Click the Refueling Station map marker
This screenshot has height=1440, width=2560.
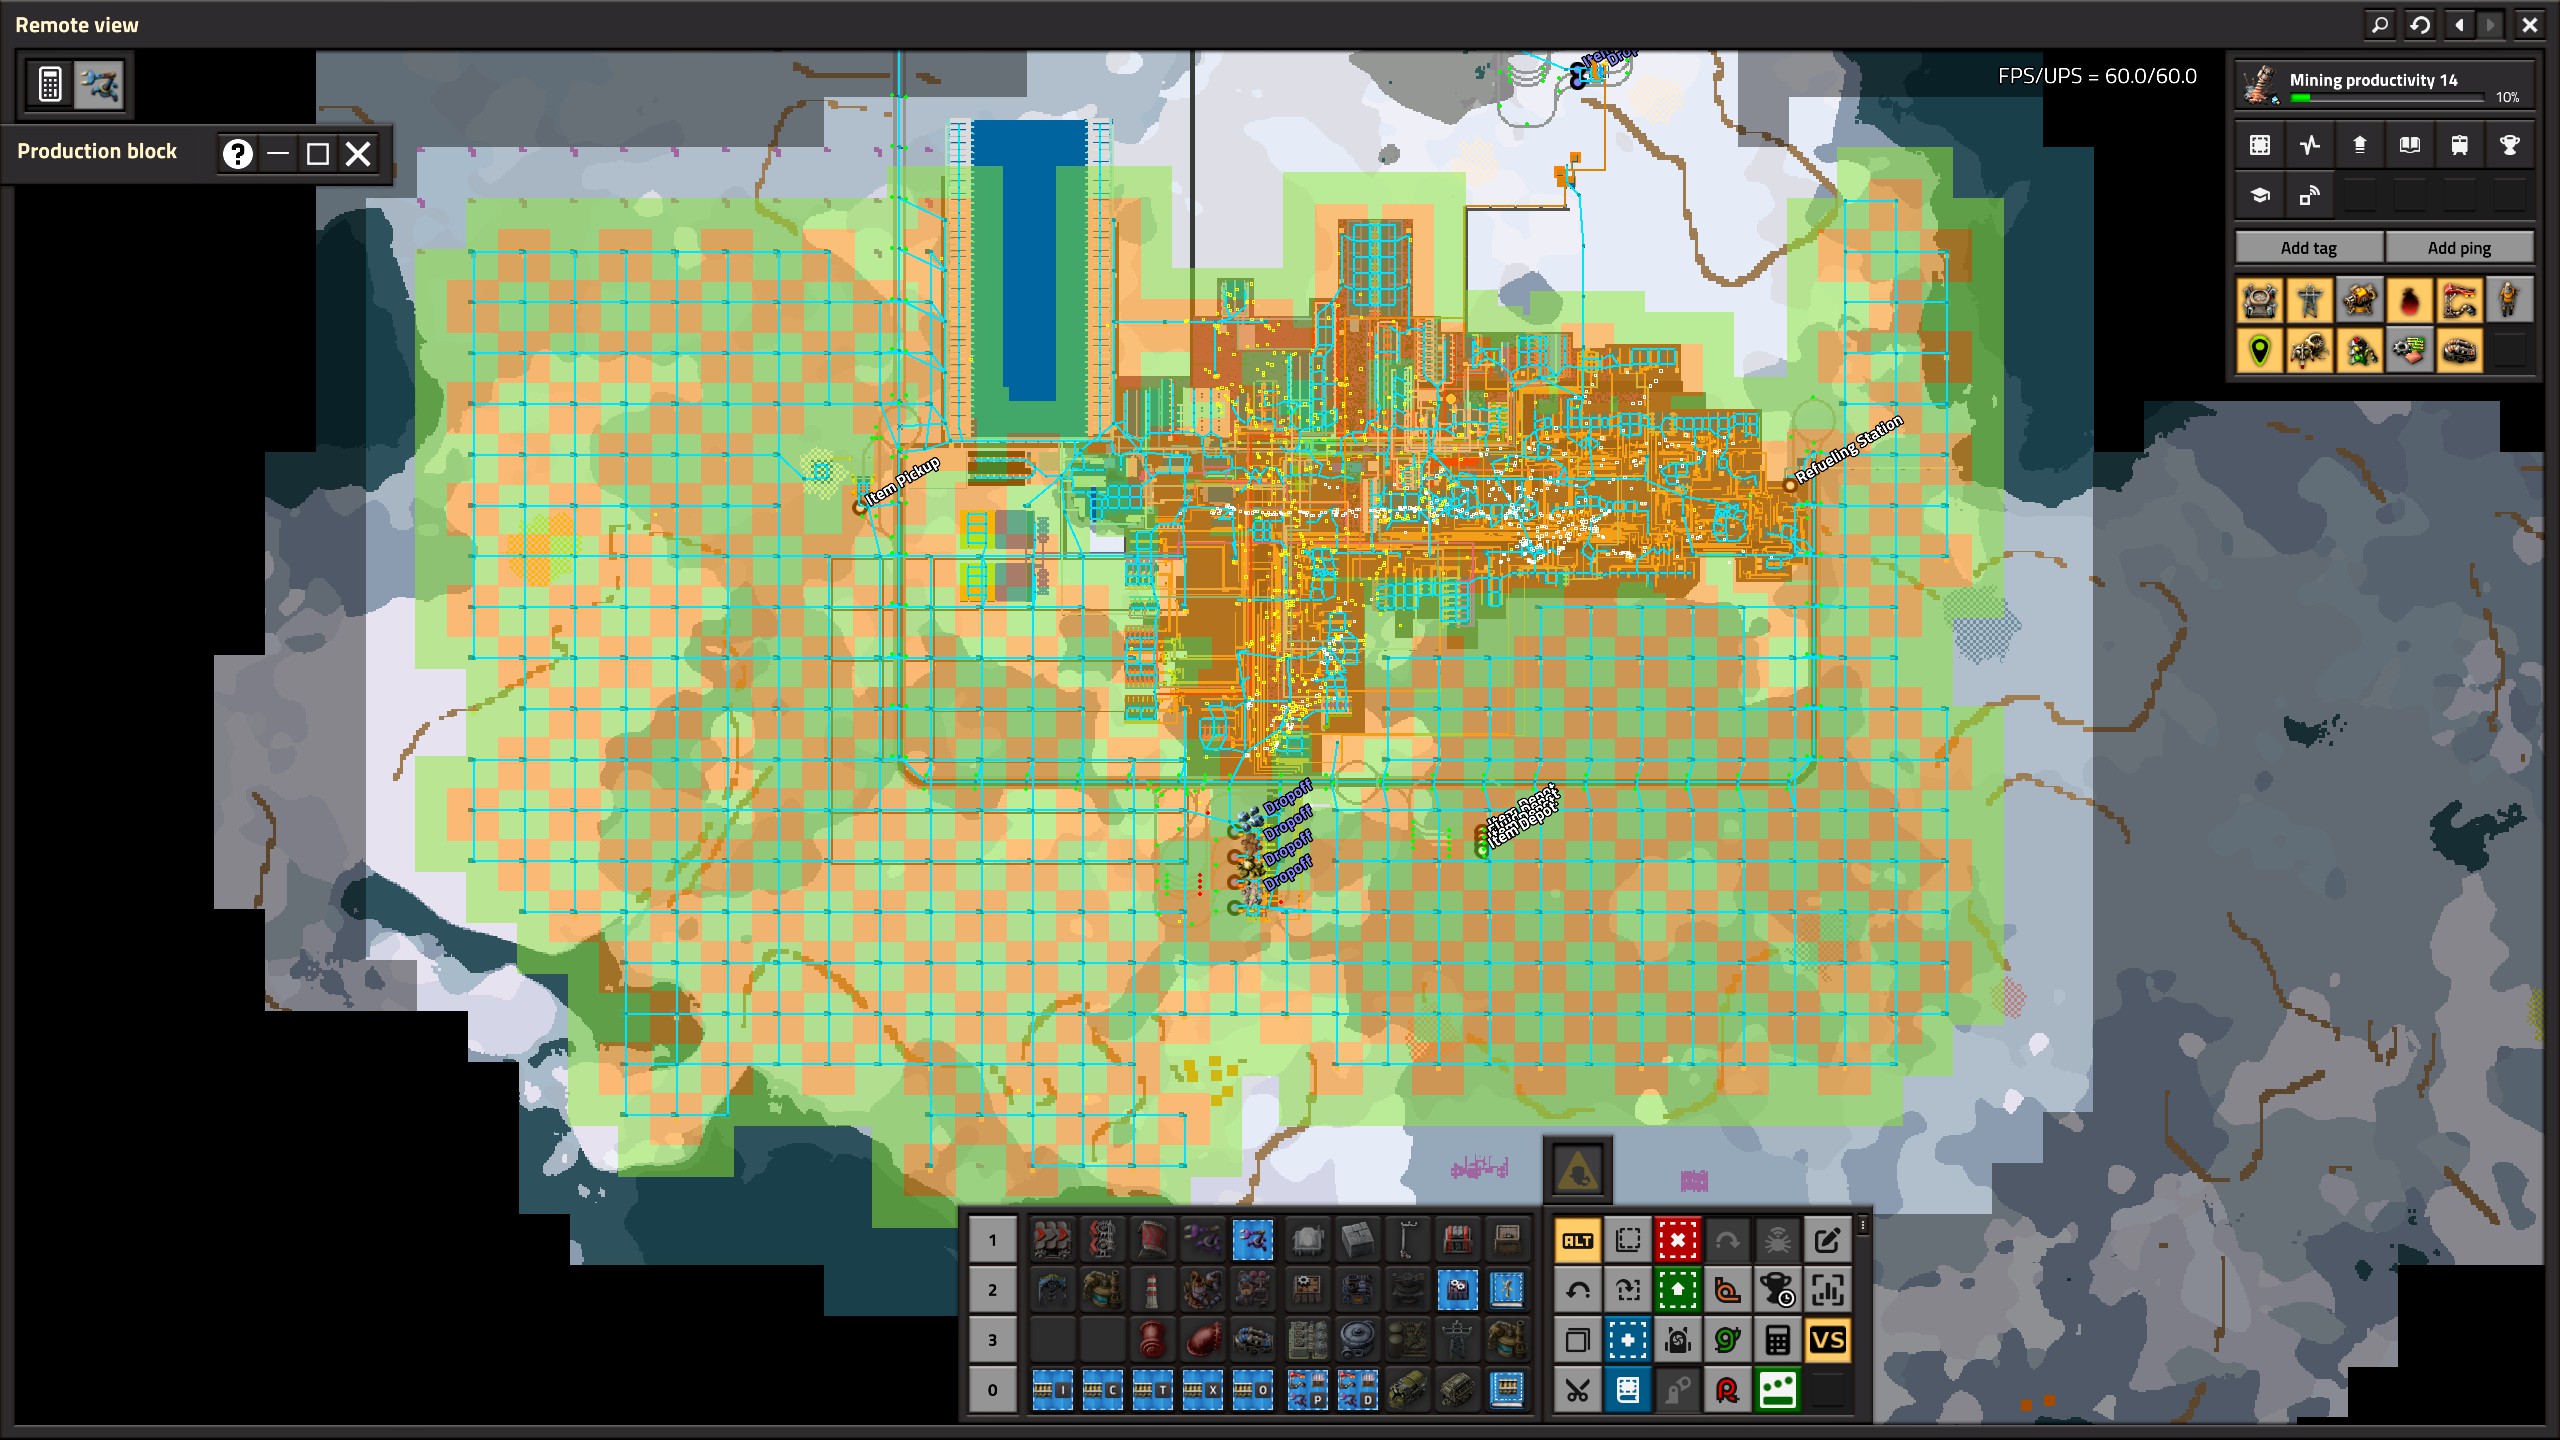tap(1789, 485)
